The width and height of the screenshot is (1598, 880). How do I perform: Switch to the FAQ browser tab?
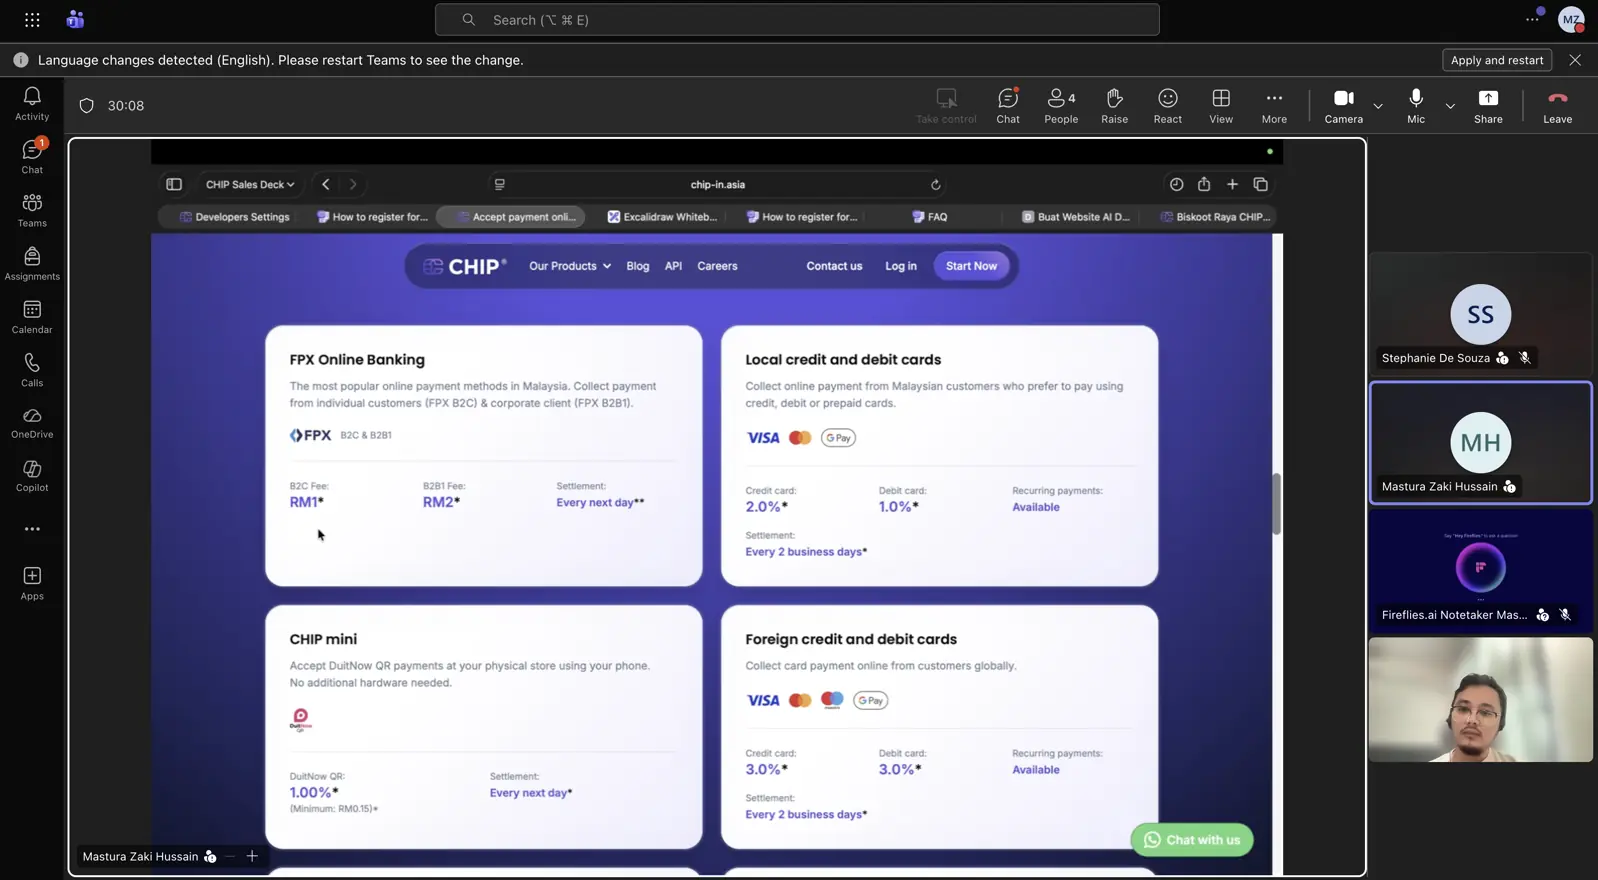pos(930,217)
